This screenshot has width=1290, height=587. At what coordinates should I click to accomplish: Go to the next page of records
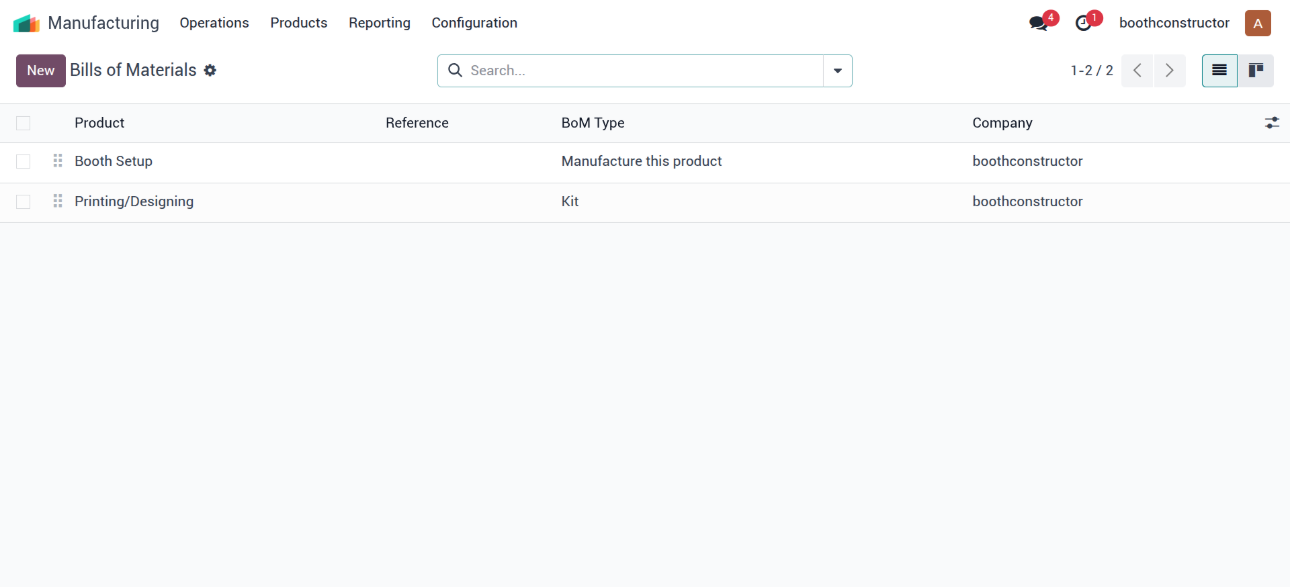pos(1169,70)
